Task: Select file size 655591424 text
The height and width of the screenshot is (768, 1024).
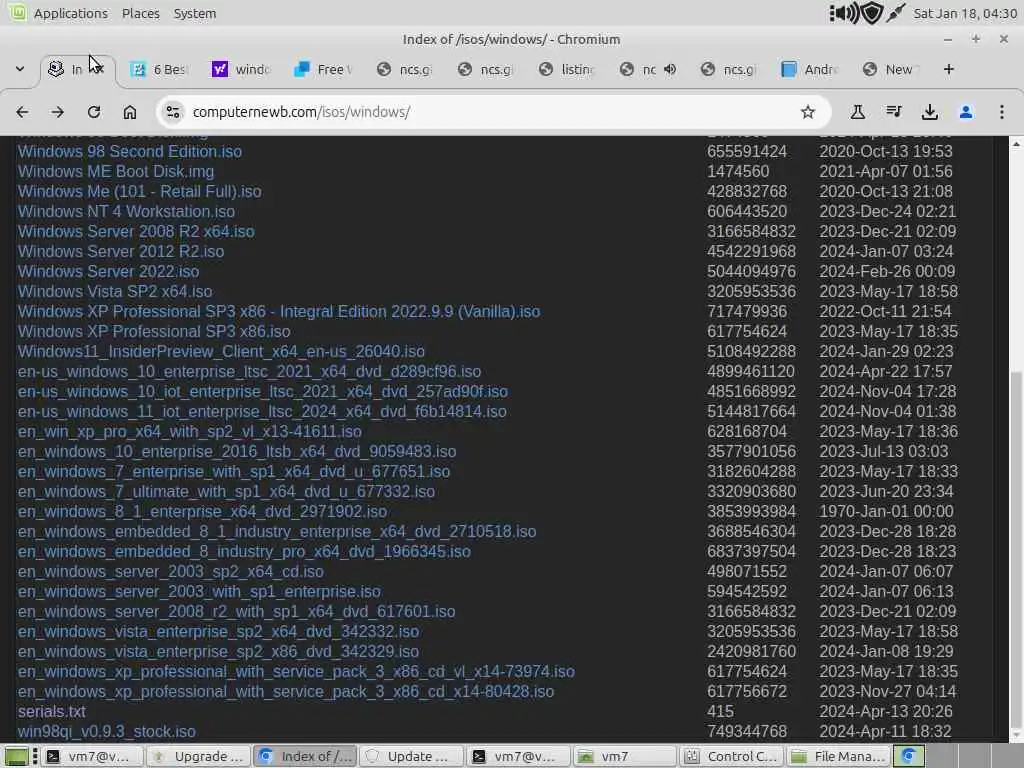Action: 746,152
